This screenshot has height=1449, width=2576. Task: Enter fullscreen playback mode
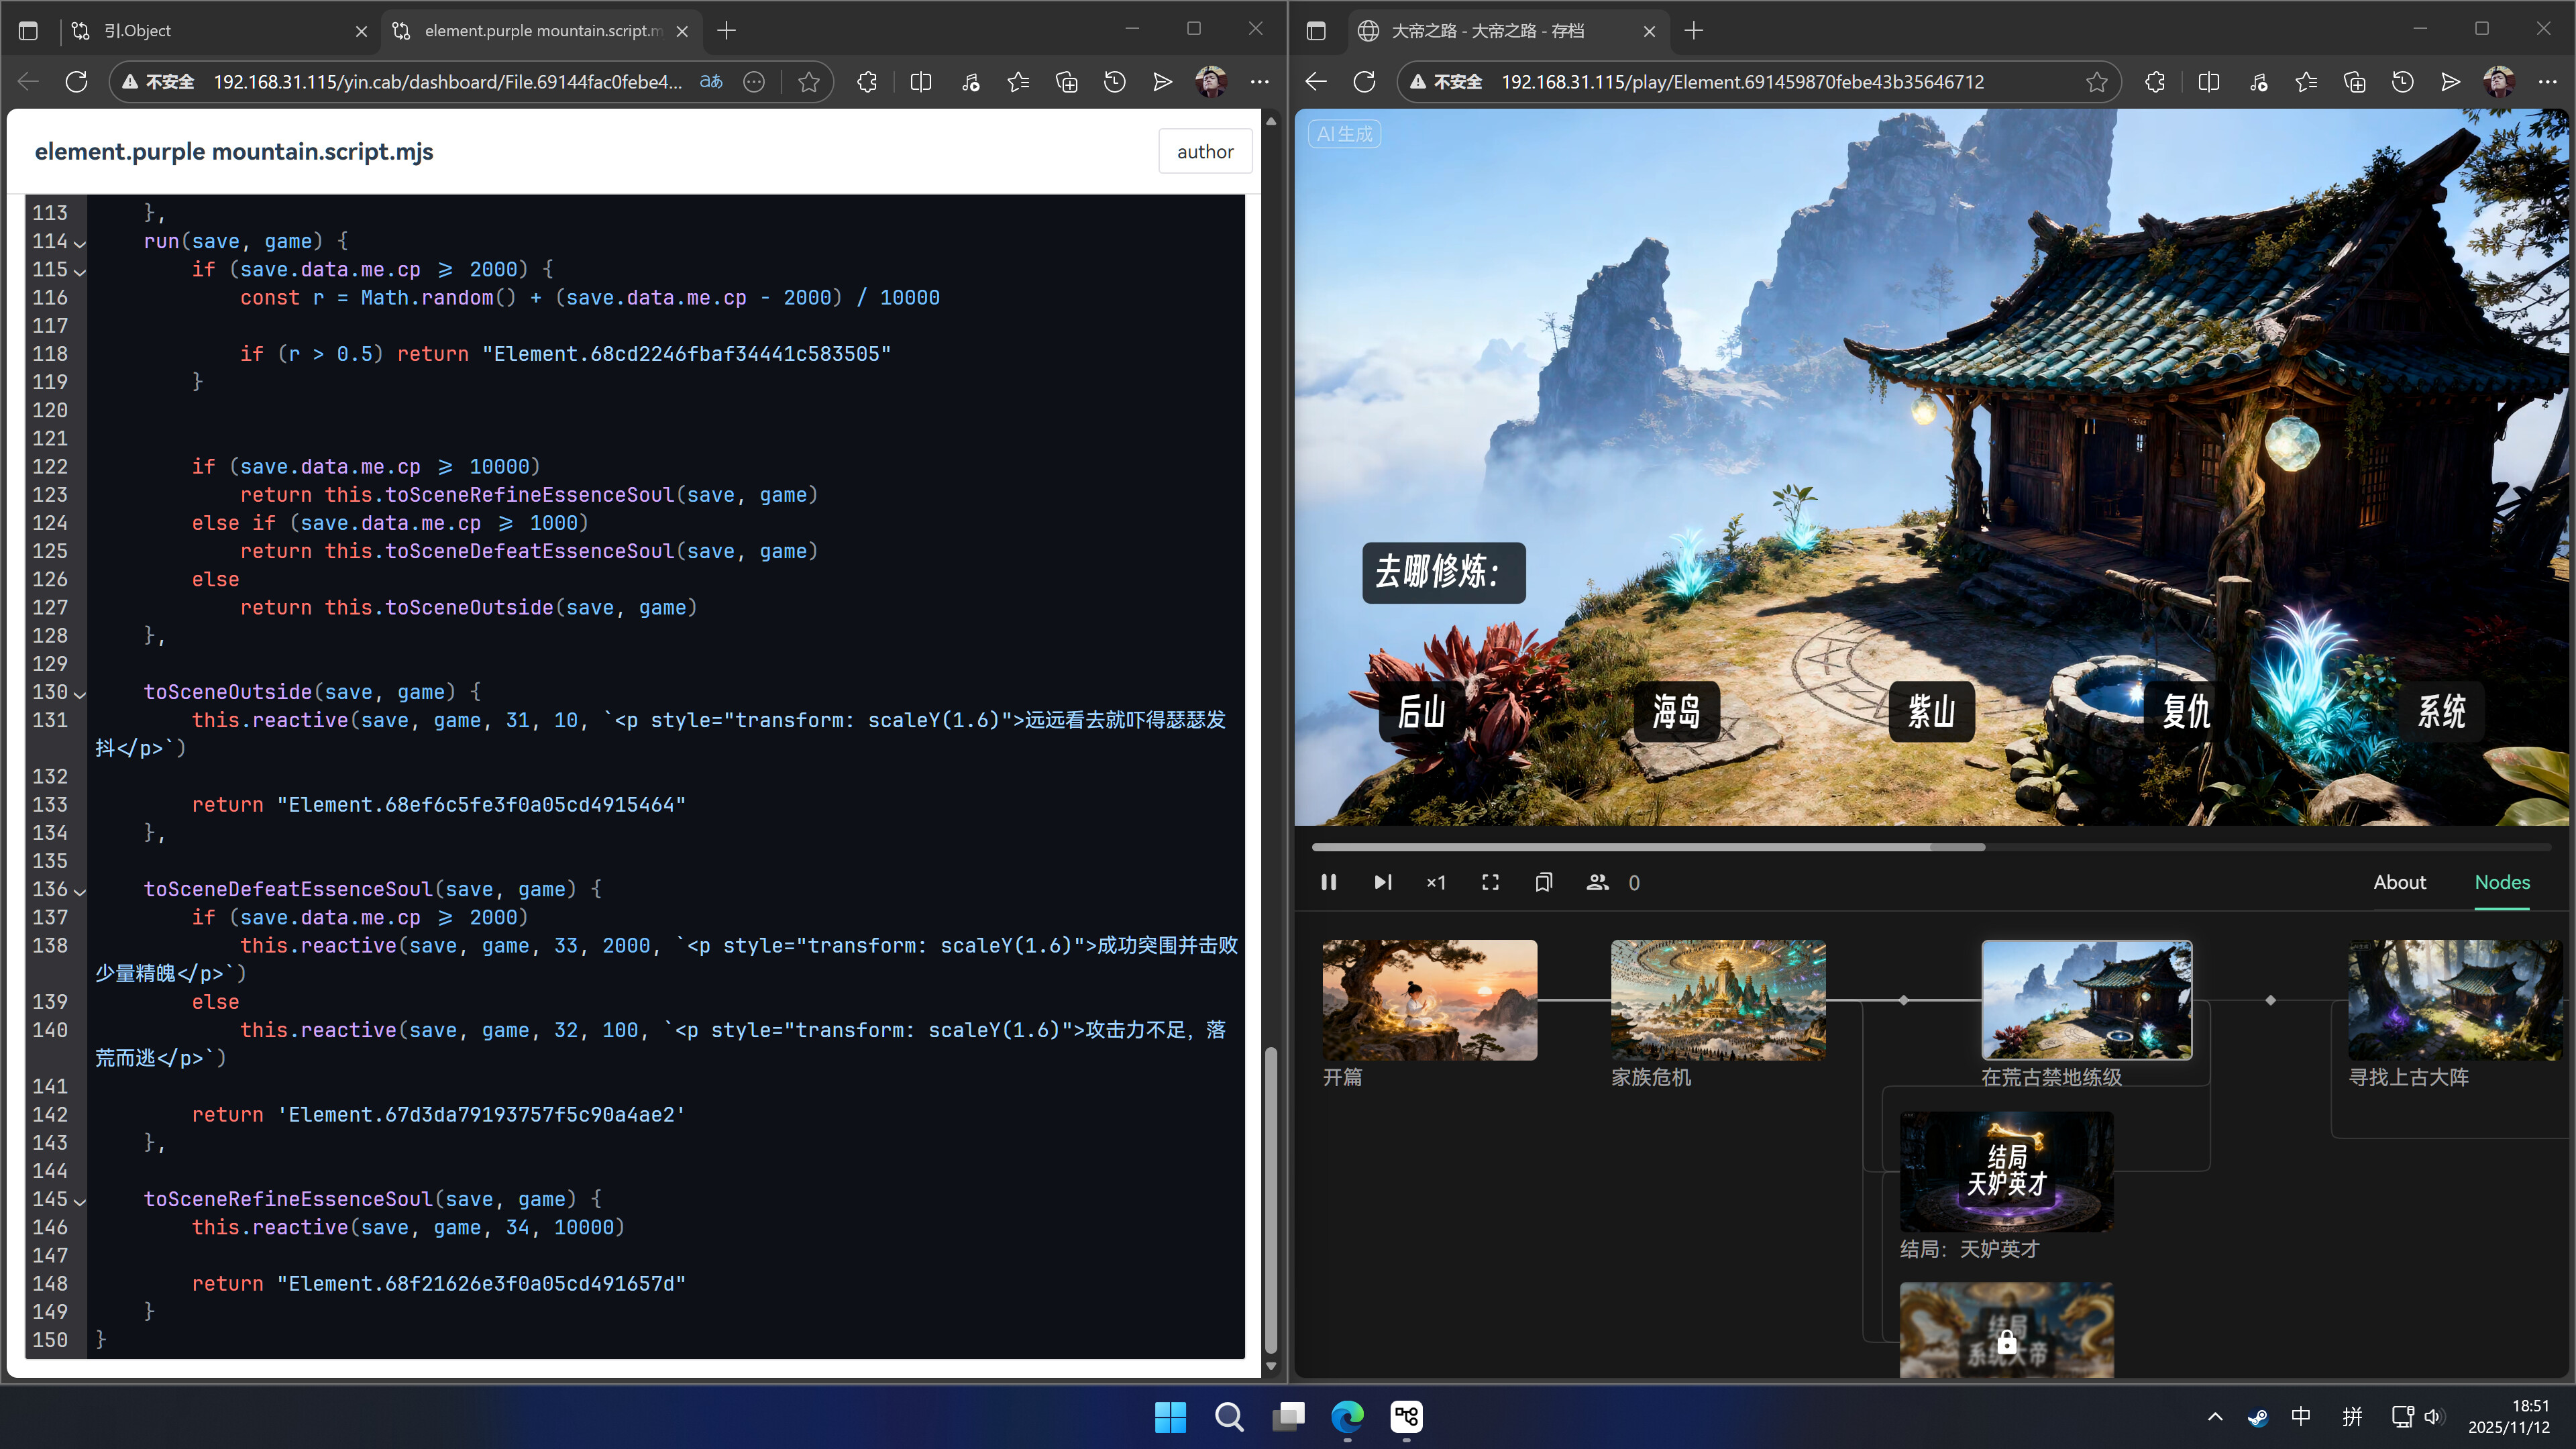(x=1490, y=883)
